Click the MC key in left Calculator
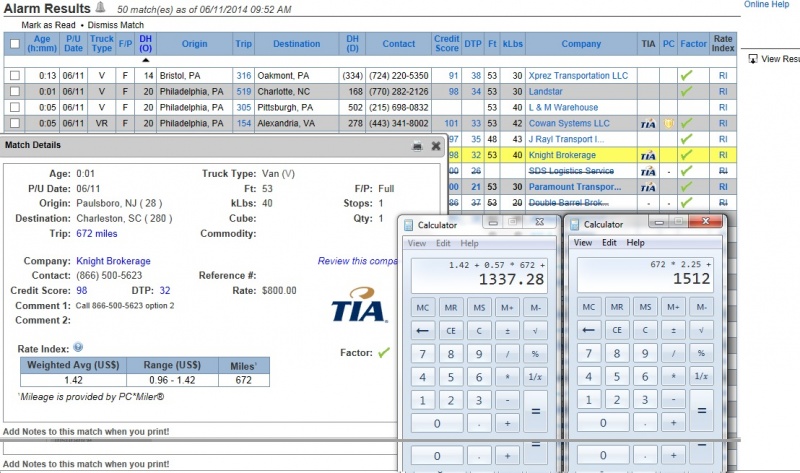The width and height of the screenshot is (800, 473). 422,308
